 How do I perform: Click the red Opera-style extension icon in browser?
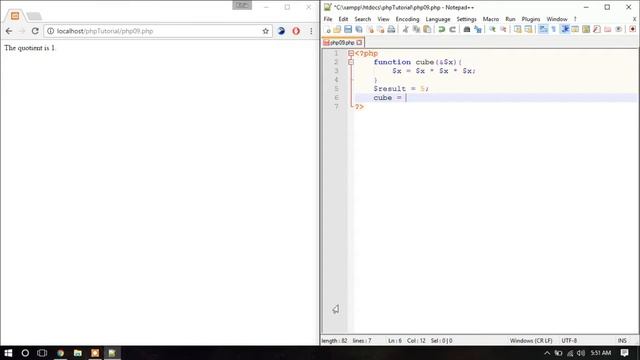pyautogui.click(x=296, y=31)
